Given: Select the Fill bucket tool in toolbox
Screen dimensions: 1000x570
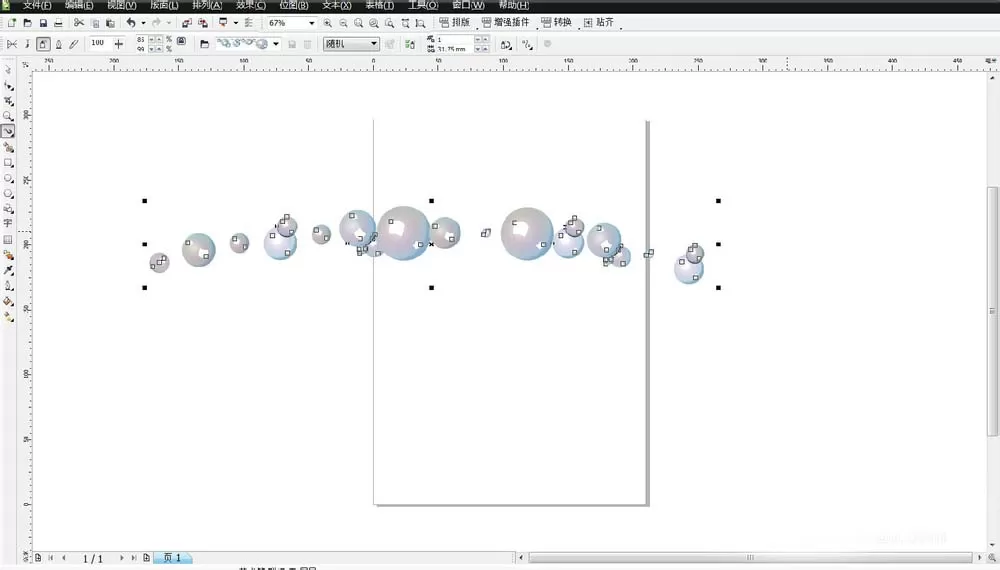Looking at the screenshot, I should coord(8,301).
